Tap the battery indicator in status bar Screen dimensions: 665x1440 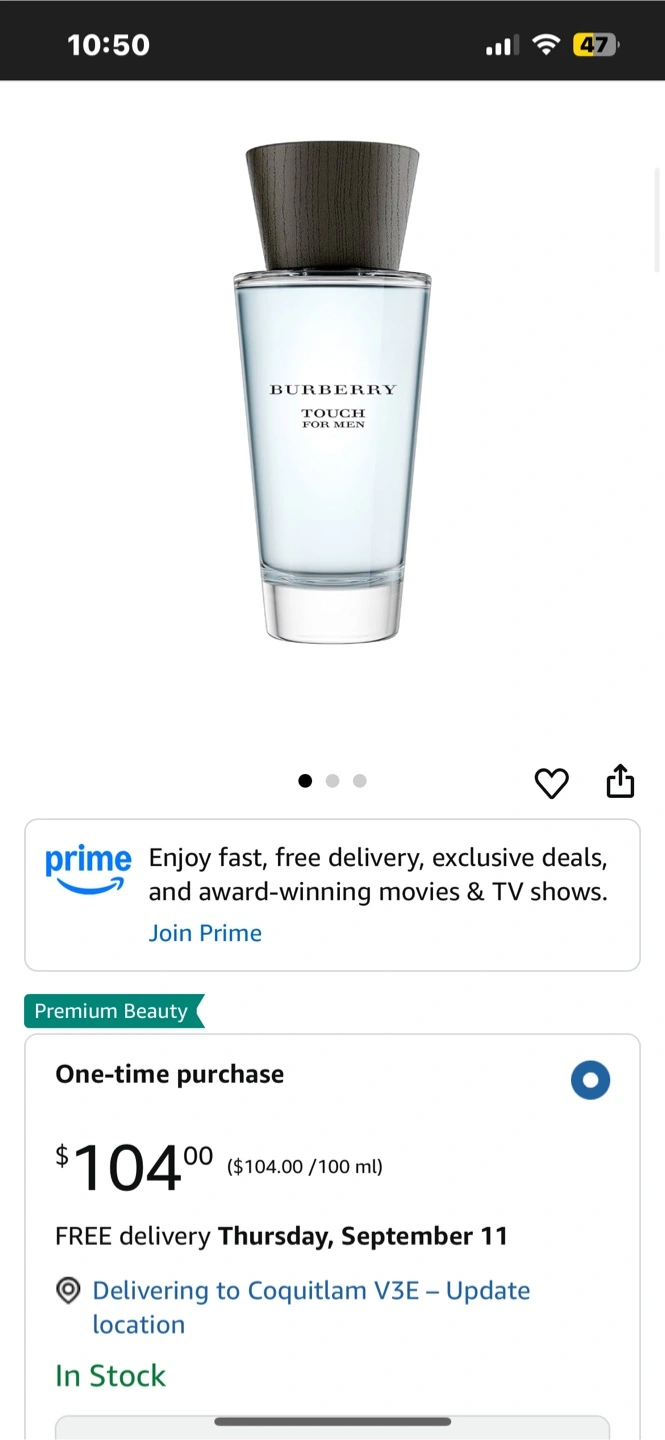click(595, 44)
